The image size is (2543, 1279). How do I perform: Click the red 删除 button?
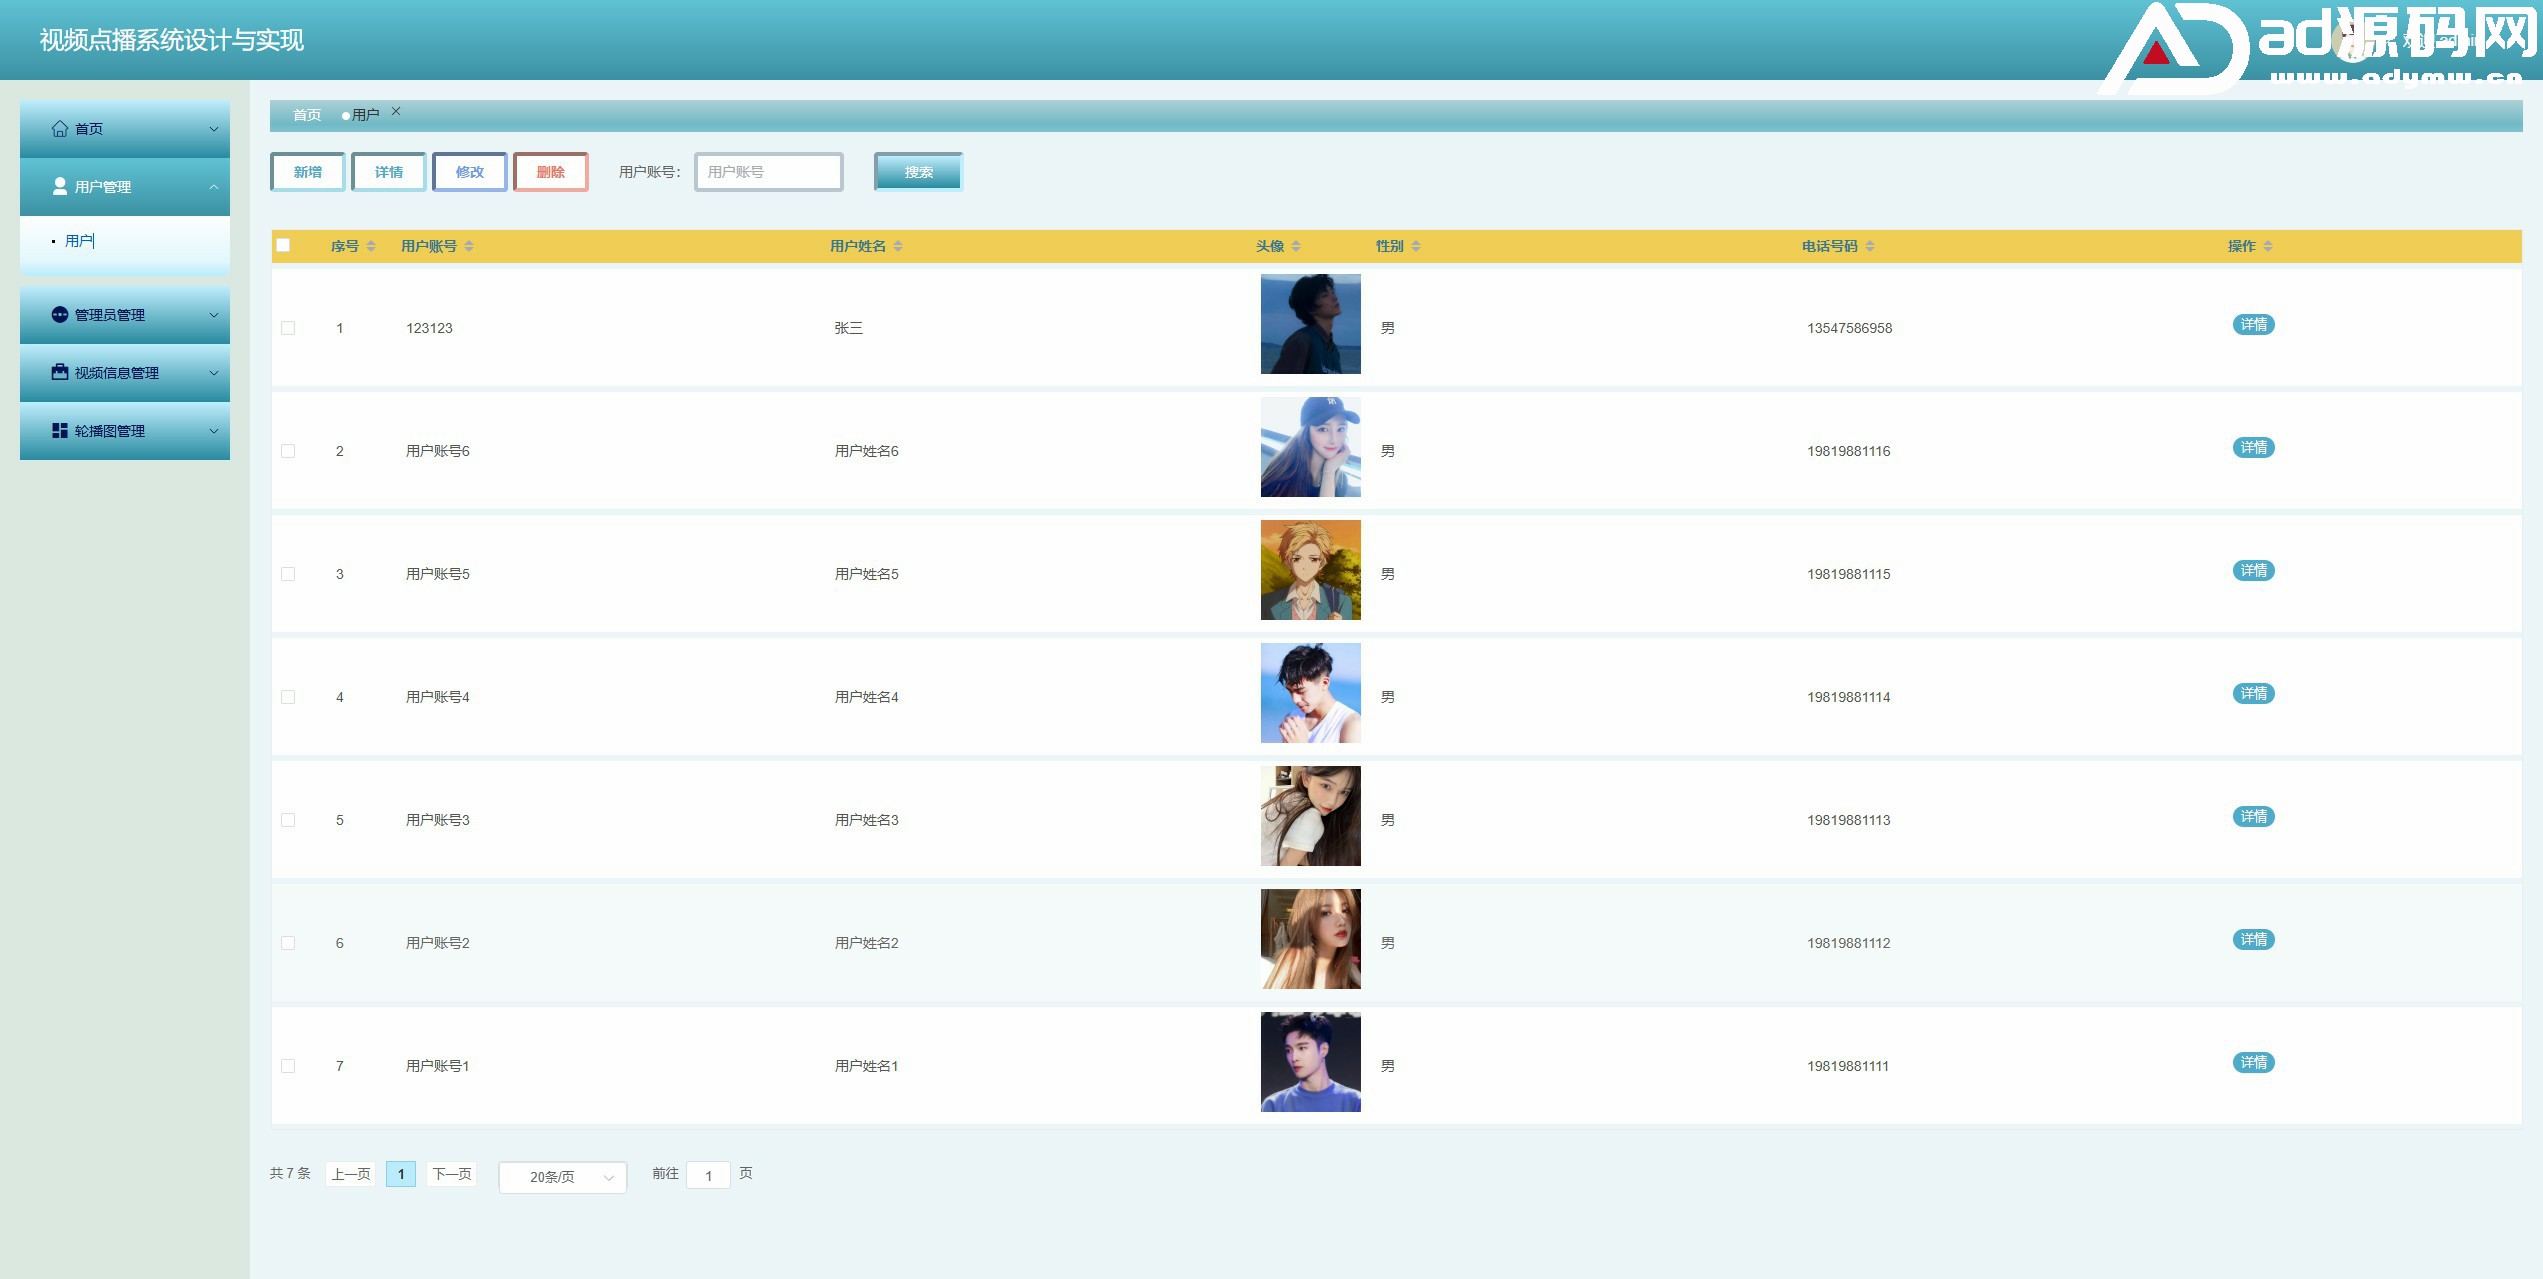tap(550, 172)
